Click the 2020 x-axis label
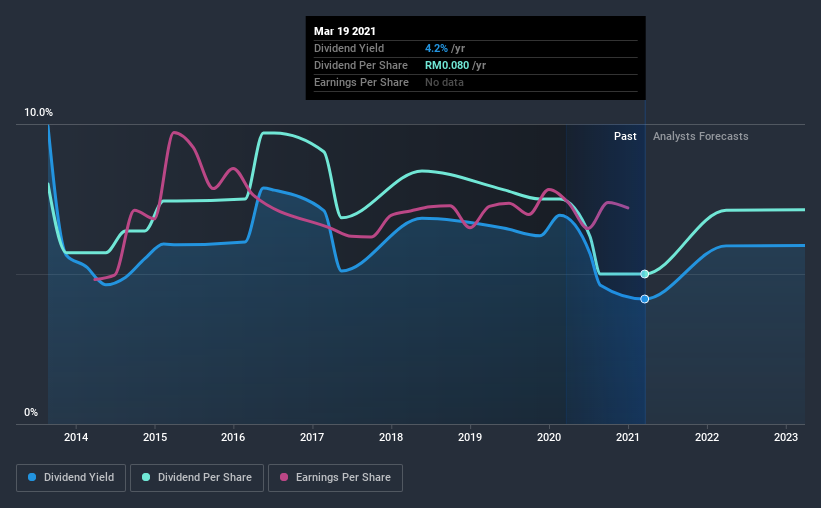This screenshot has width=821, height=508. [549, 437]
